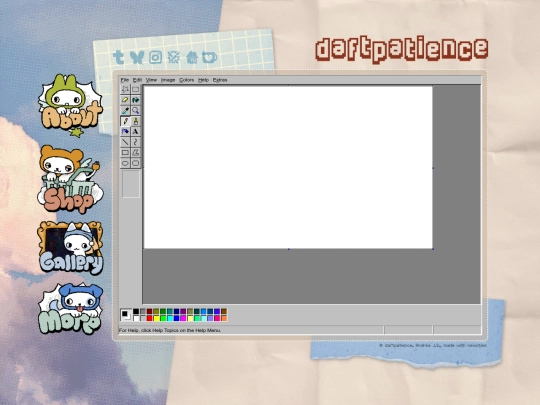Select the Text tool
This screenshot has width=540, height=405.
coord(135,132)
